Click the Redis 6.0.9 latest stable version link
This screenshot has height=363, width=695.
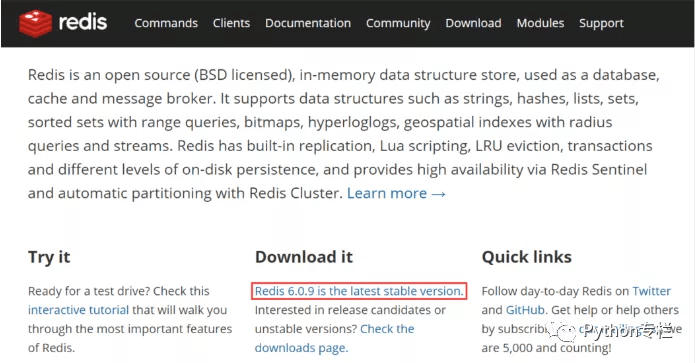coord(359,291)
